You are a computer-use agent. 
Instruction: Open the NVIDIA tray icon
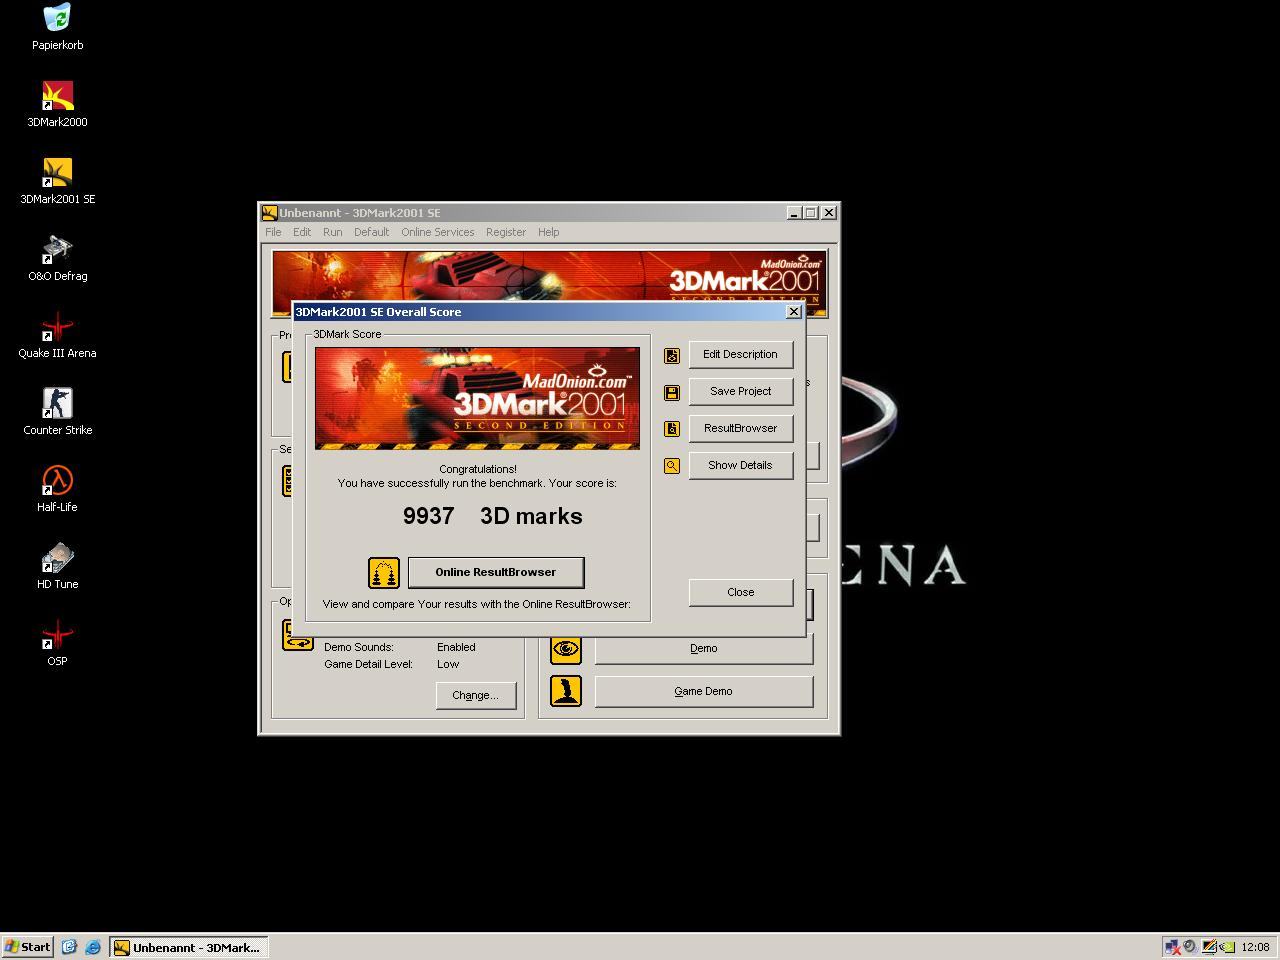1227,947
